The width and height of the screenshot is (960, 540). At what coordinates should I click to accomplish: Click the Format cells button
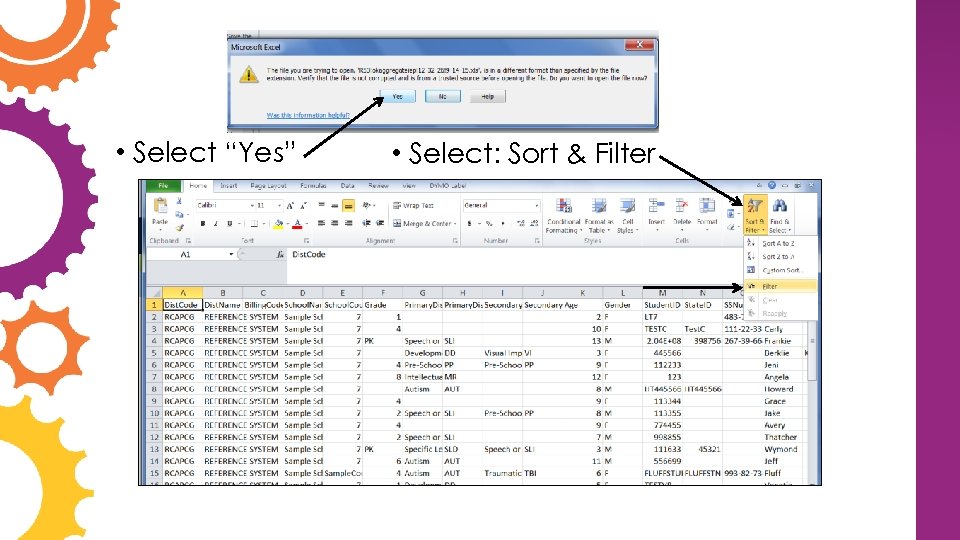click(707, 214)
